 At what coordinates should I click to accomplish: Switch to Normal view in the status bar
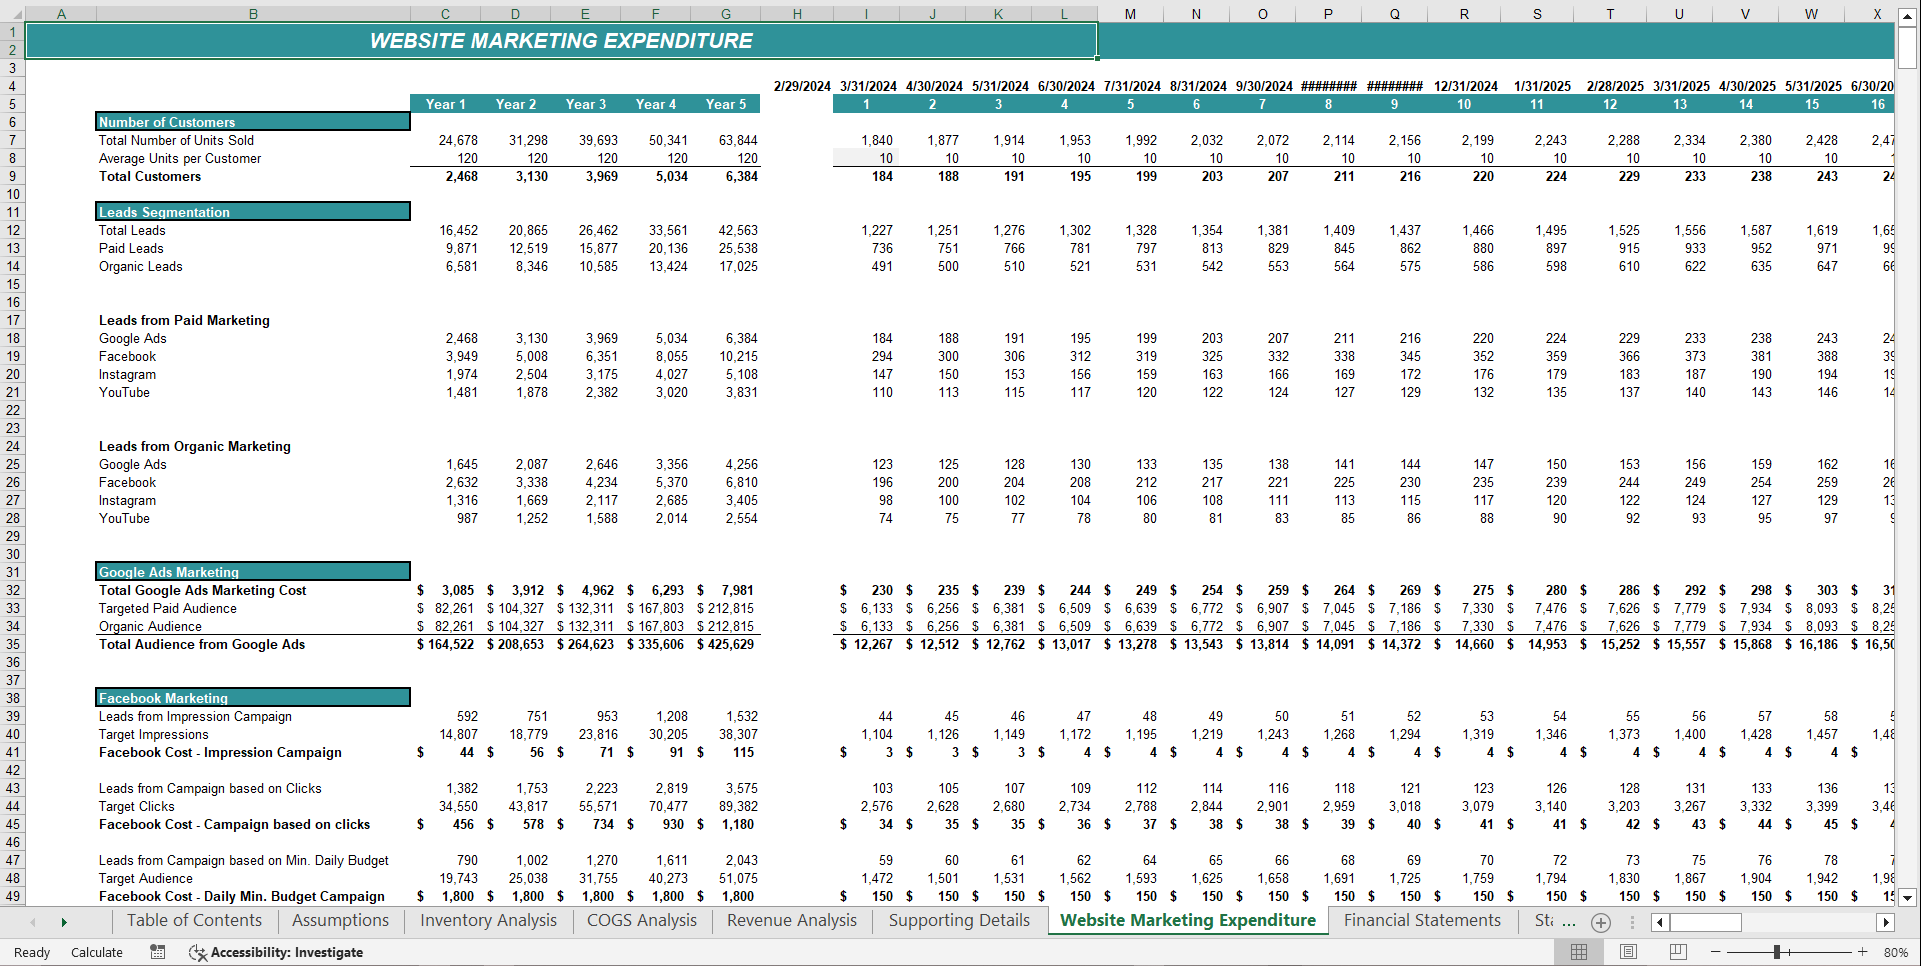tap(1579, 951)
